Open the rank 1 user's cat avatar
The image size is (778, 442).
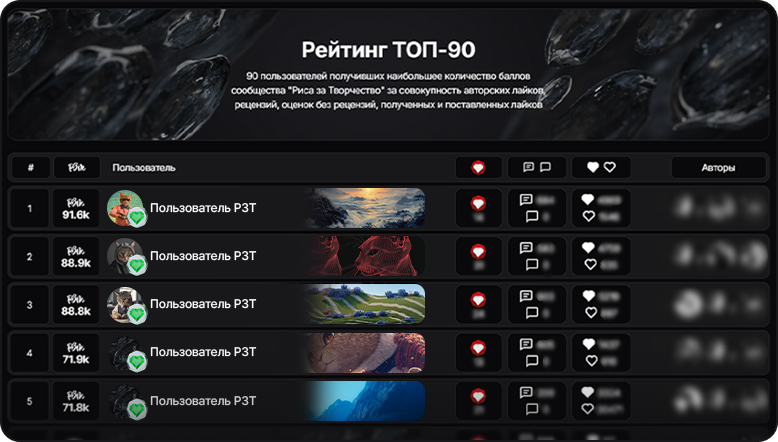pos(125,207)
